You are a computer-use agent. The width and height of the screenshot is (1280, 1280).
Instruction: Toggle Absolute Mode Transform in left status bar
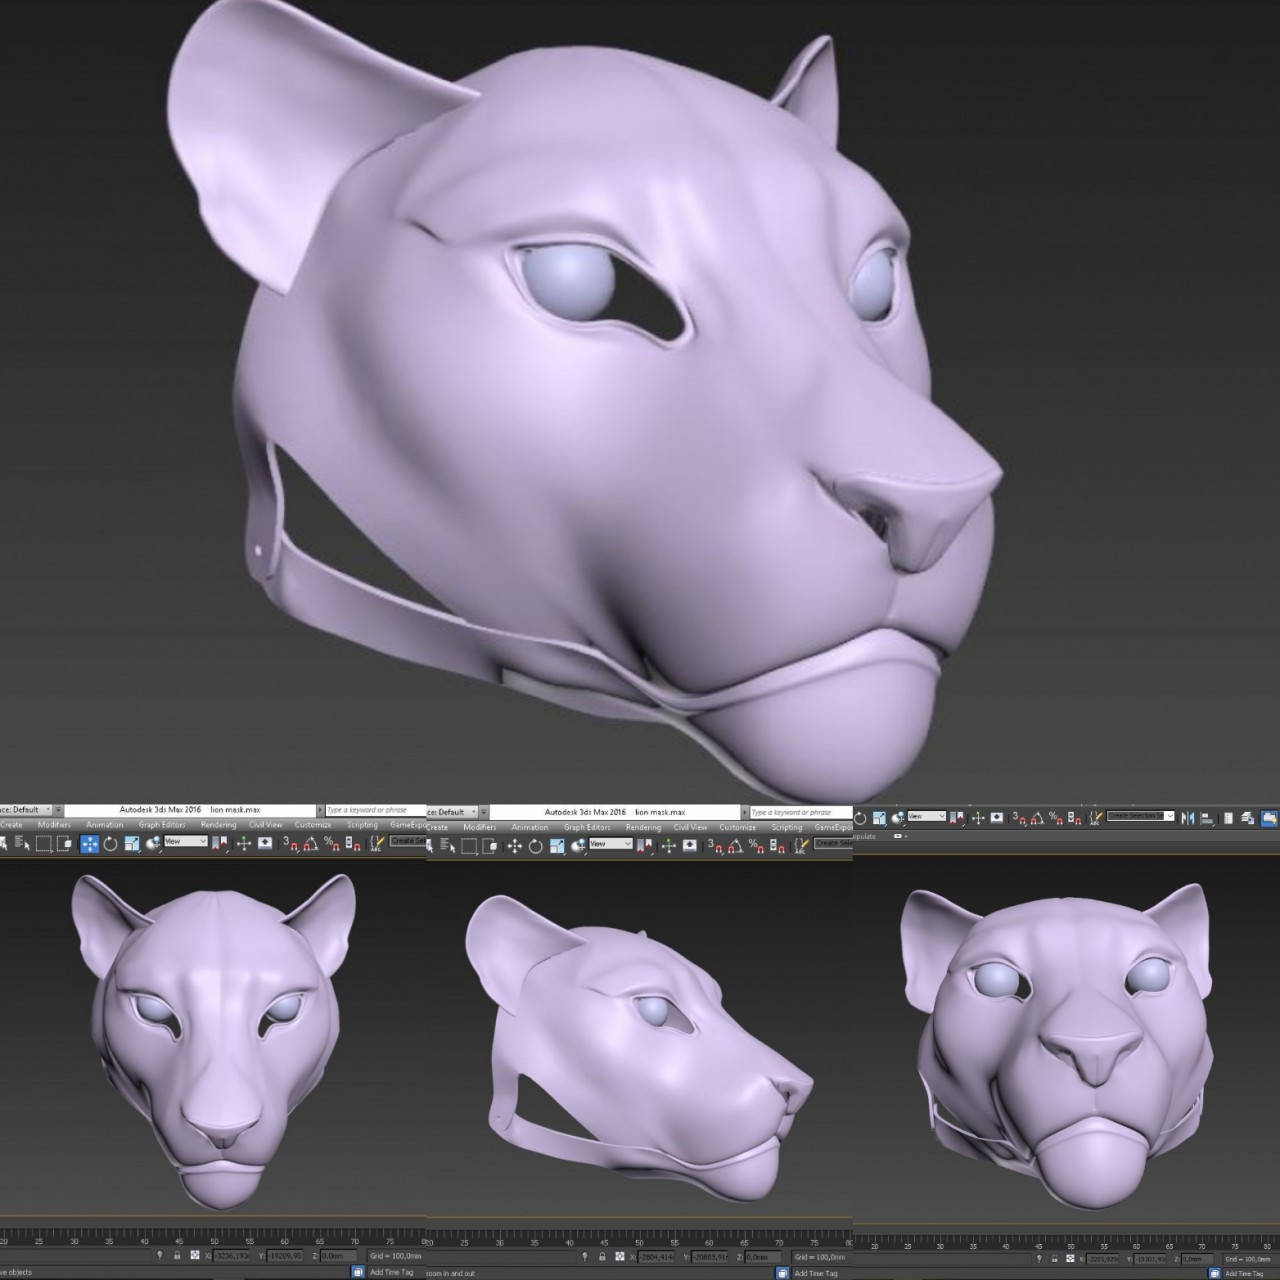[x=195, y=1254]
